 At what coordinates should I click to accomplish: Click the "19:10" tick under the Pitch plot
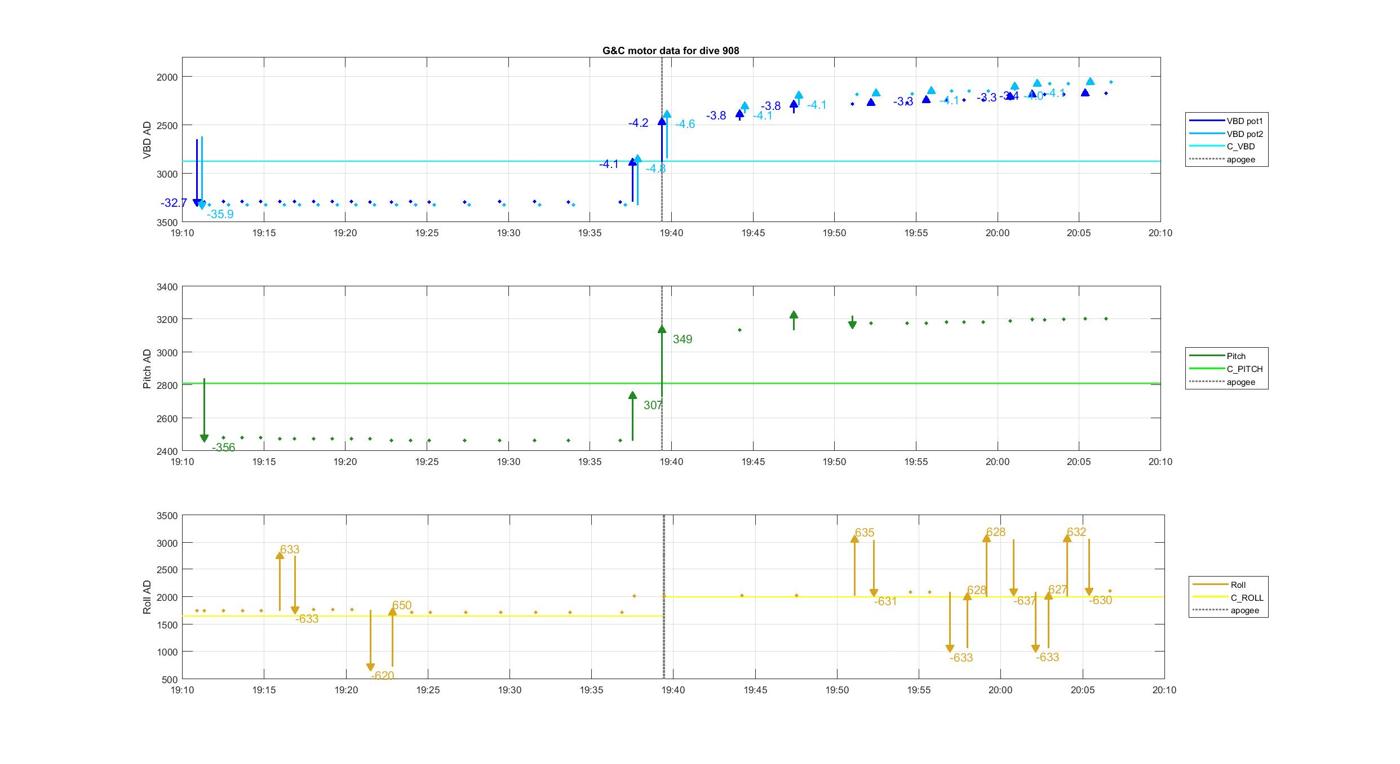[182, 462]
